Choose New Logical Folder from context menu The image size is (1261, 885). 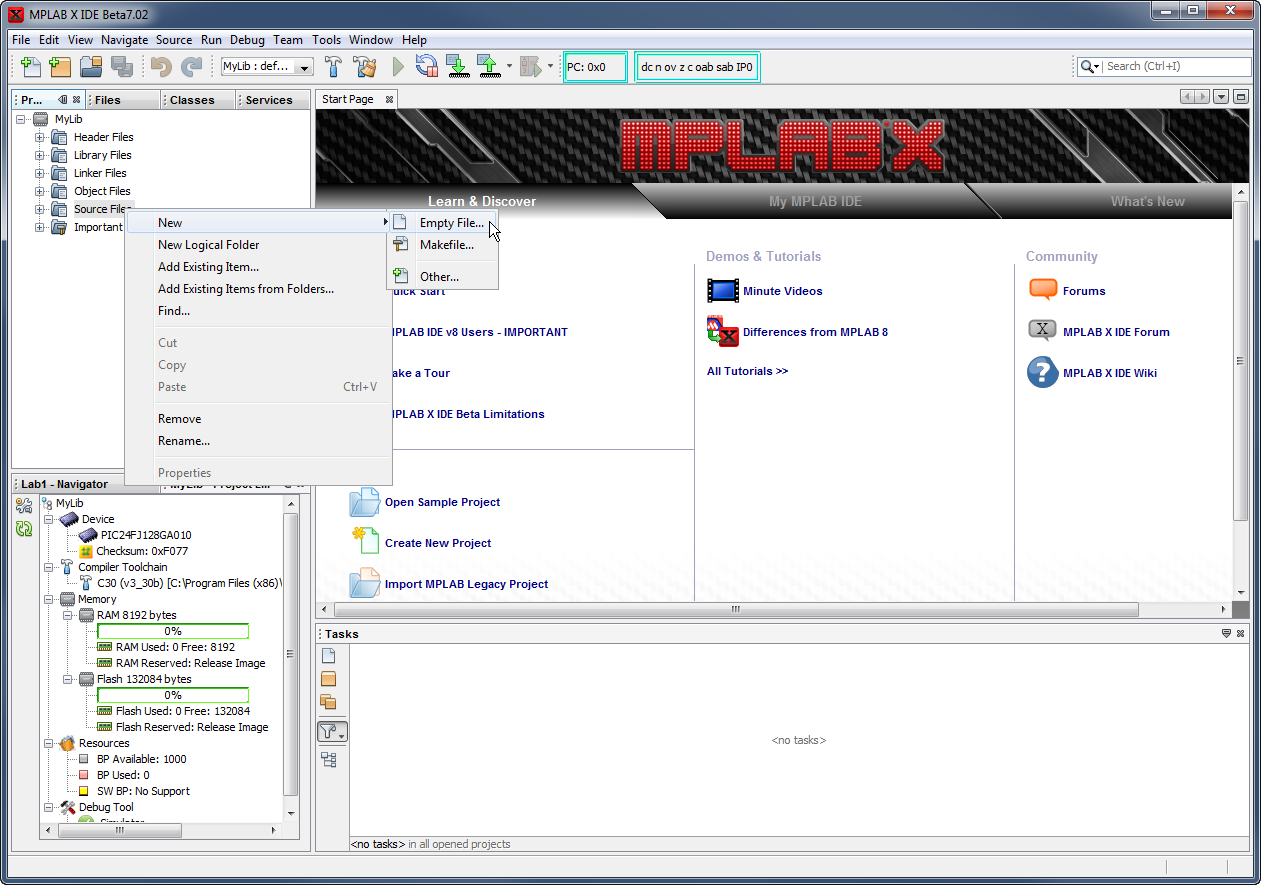pyautogui.click(x=208, y=244)
